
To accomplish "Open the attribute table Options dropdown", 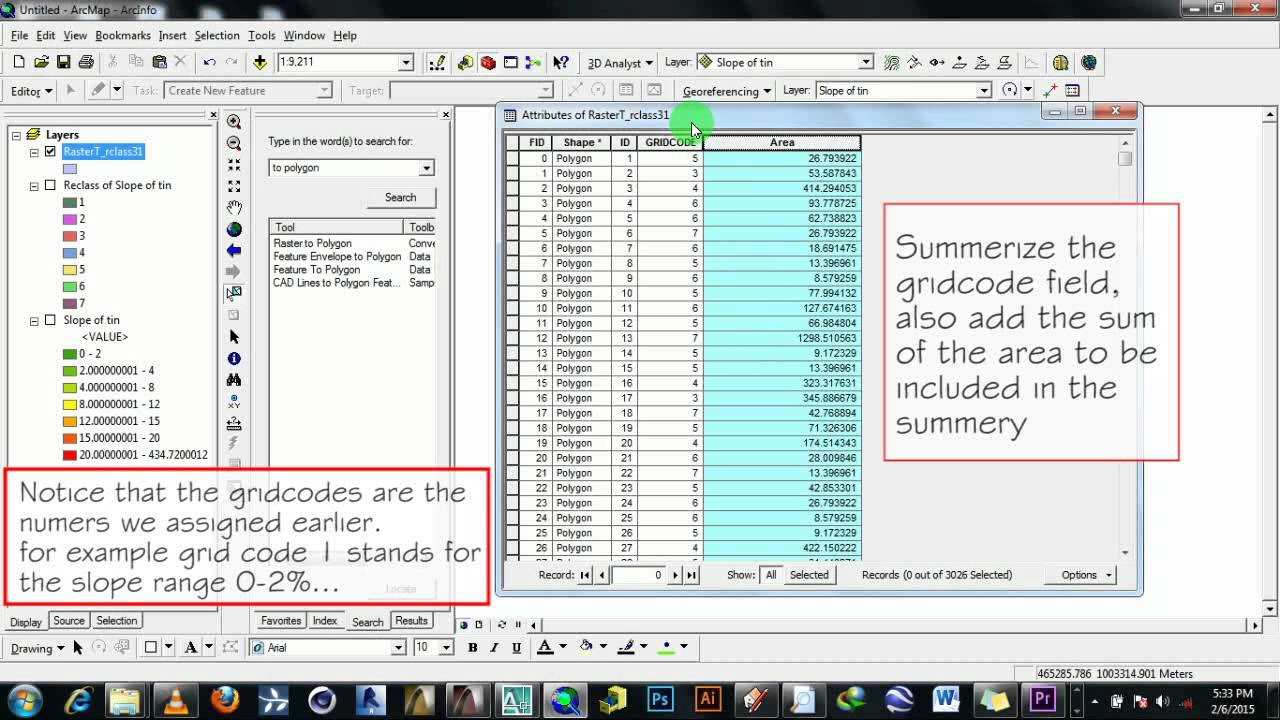I will 1085,575.
